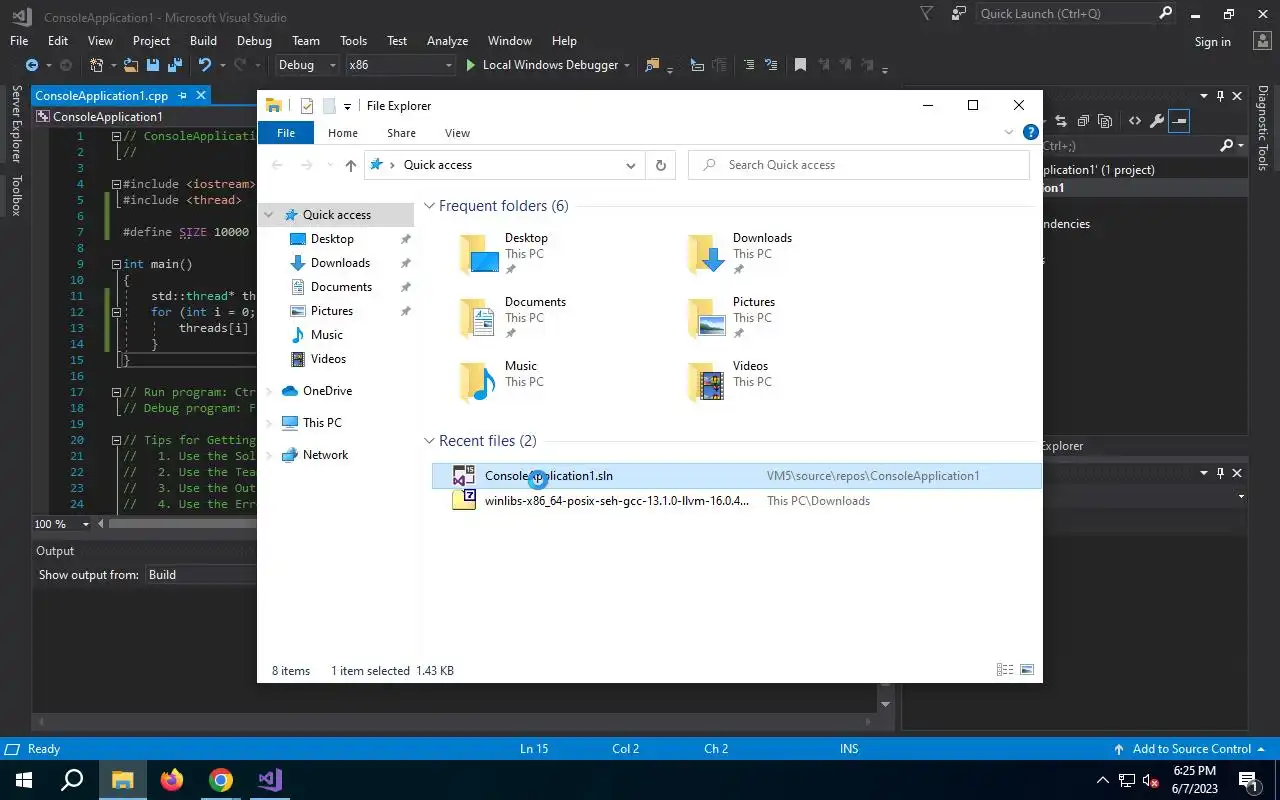Switch File Explorer to details view icon
Image resolution: width=1280 pixels, height=800 pixels.
(1004, 670)
